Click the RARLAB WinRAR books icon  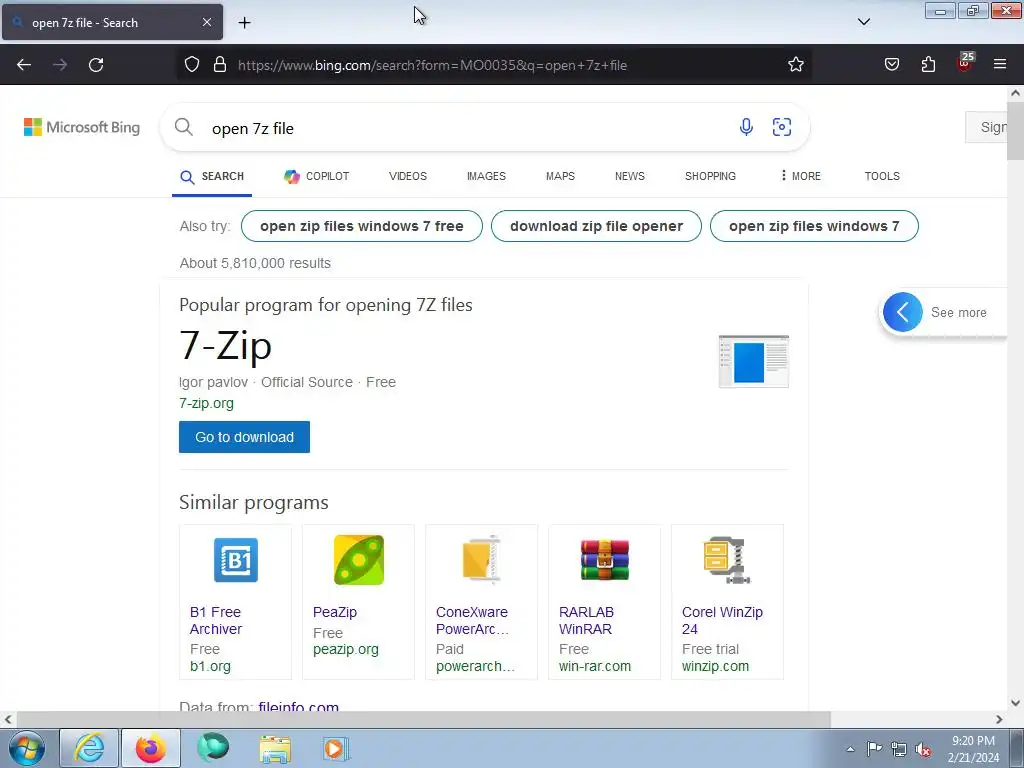pos(605,560)
